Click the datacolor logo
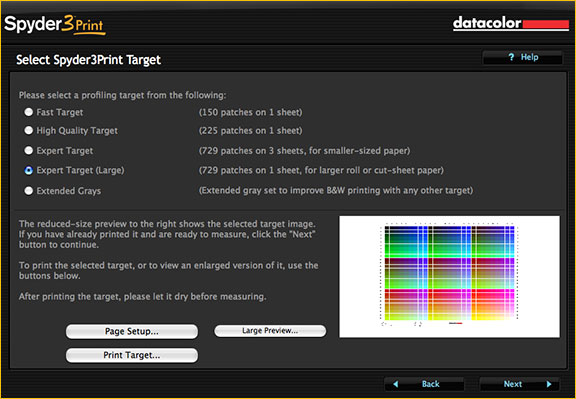Viewport: 576px width, 399px height. point(511,24)
